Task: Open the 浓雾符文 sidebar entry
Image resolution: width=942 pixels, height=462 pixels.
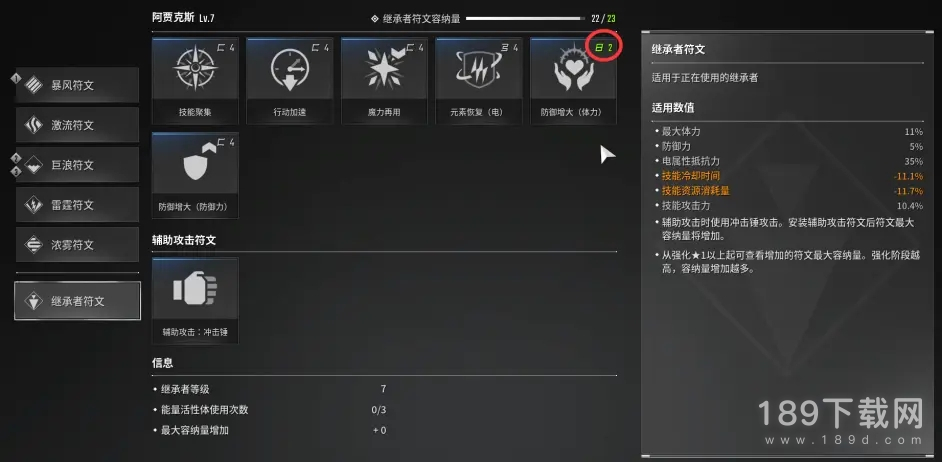Action: point(77,245)
